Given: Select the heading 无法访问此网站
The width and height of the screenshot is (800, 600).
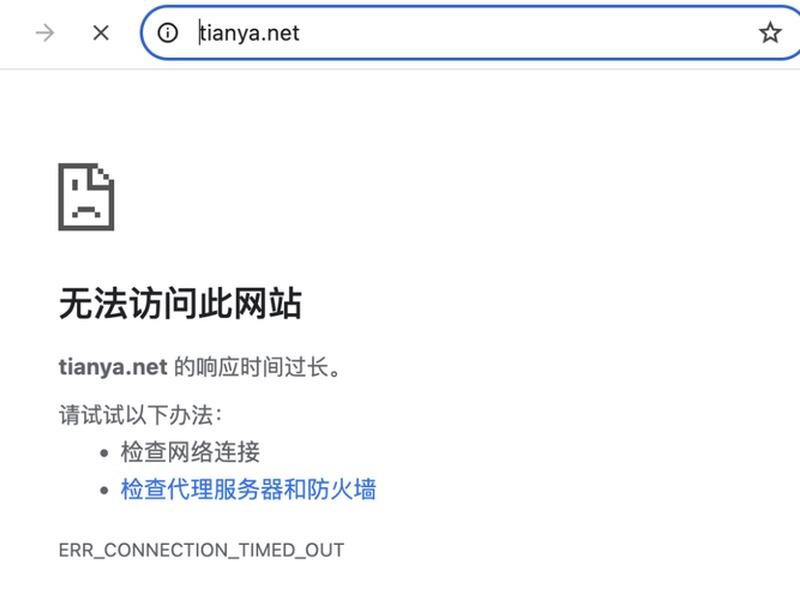Looking at the screenshot, I should coord(180,304).
